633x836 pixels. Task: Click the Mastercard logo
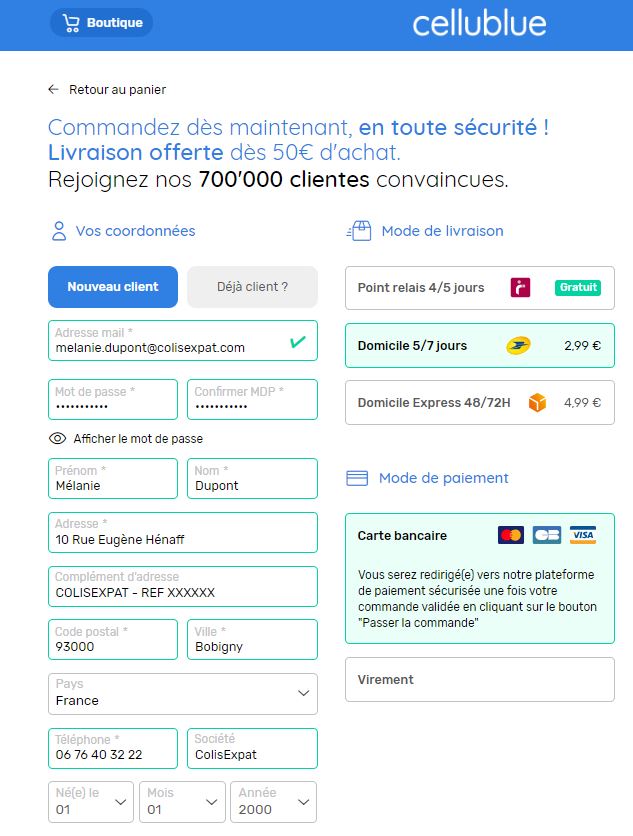tap(511, 535)
